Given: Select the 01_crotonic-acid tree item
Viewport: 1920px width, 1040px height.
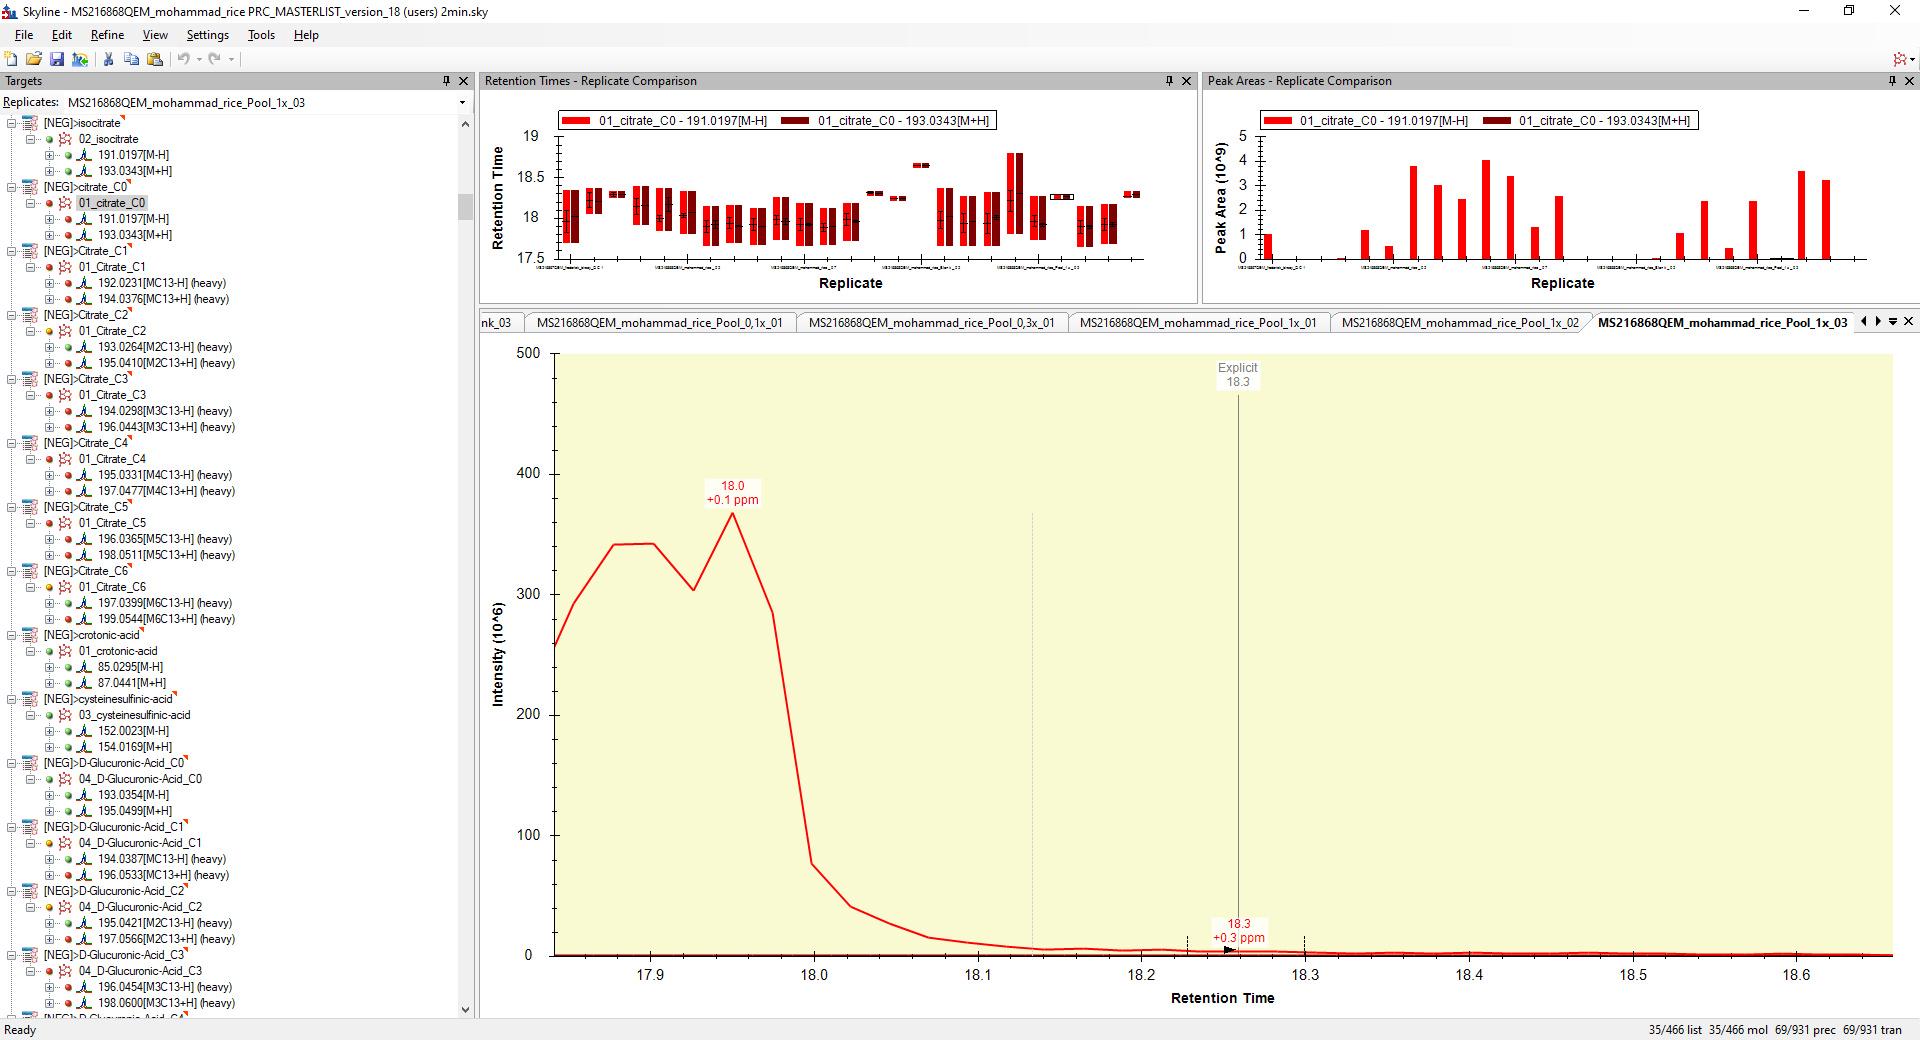Looking at the screenshot, I should click(118, 651).
